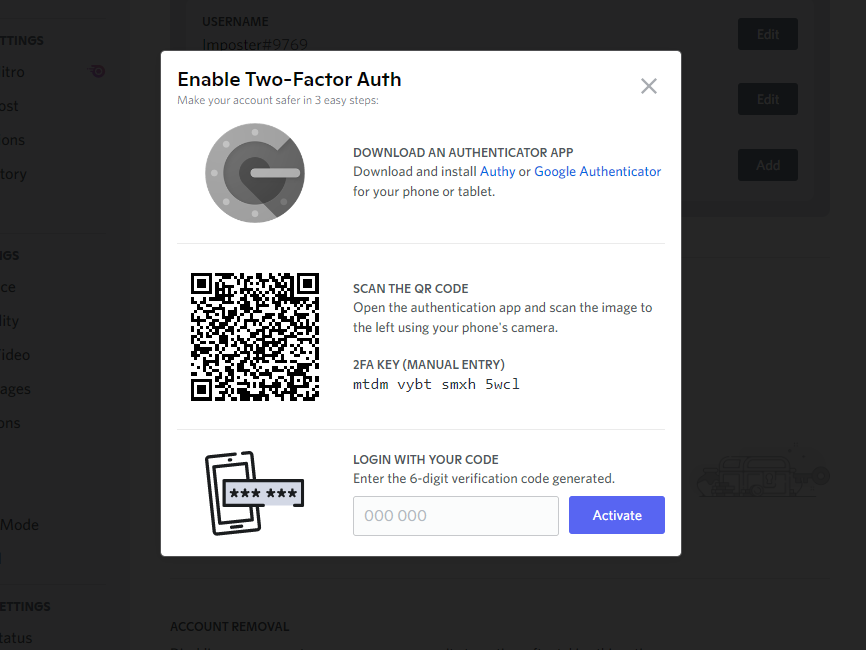Click the Edit button beside Username
866x650 pixels.
[768, 34]
